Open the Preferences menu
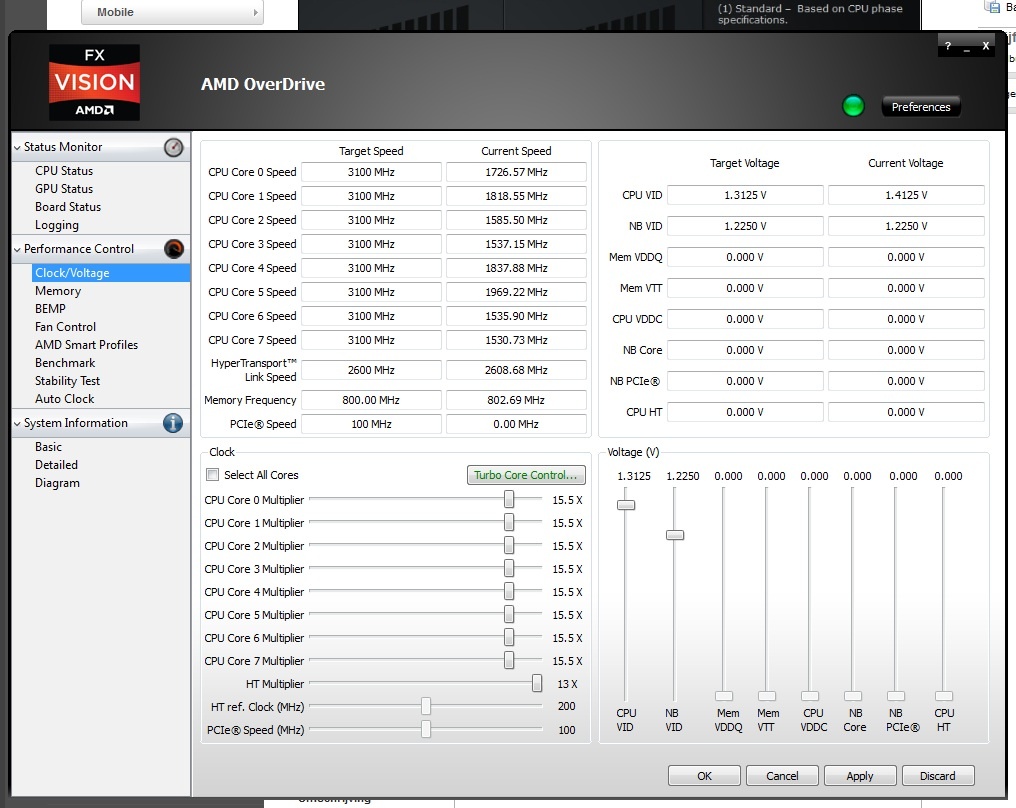Viewport: 1016px width, 808px height. tap(920, 107)
